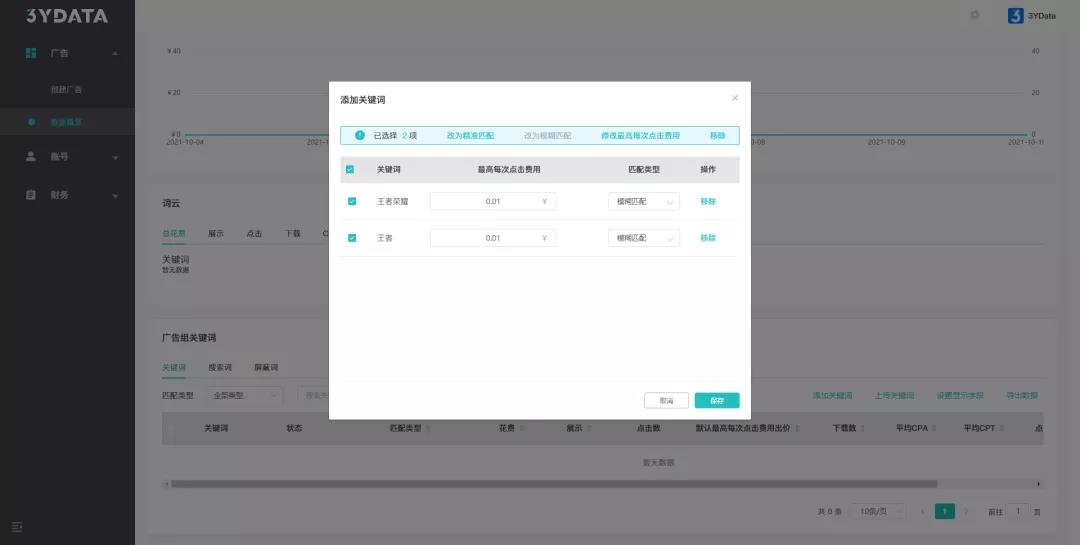Edit max click cost for 王者荣耀
Viewport: 1080px width, 545px height.
point(493,201)
